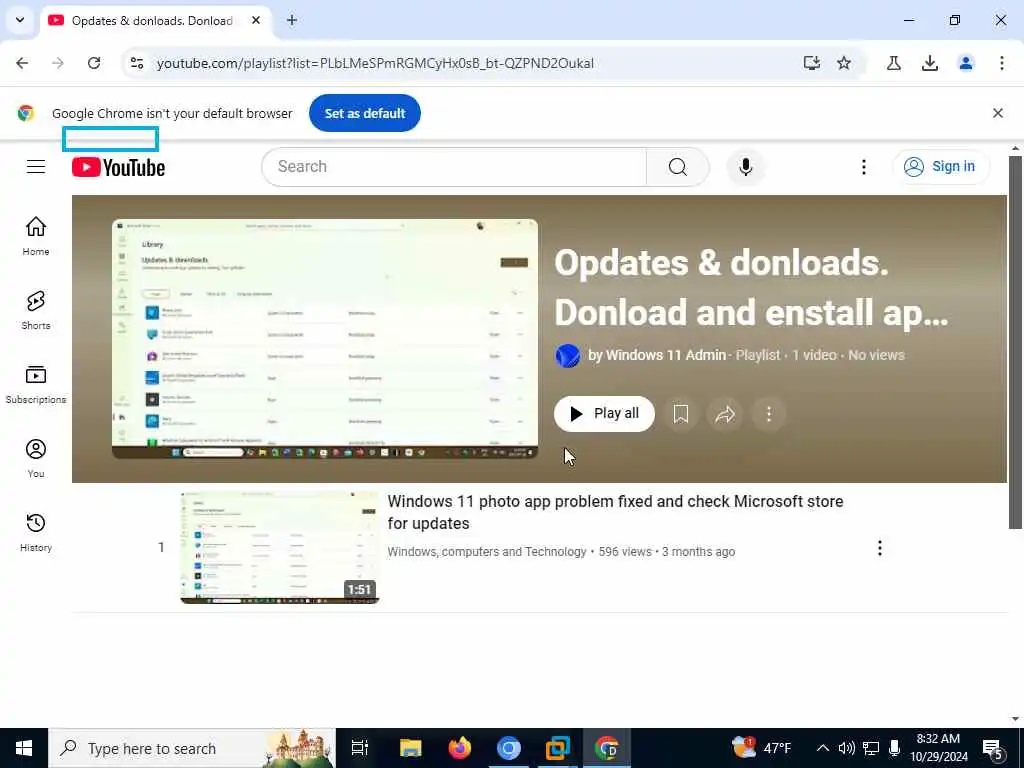Click the page vertical scrollbar
The height and width of the screenshot is (768, 1024).
click(1015, 342)
